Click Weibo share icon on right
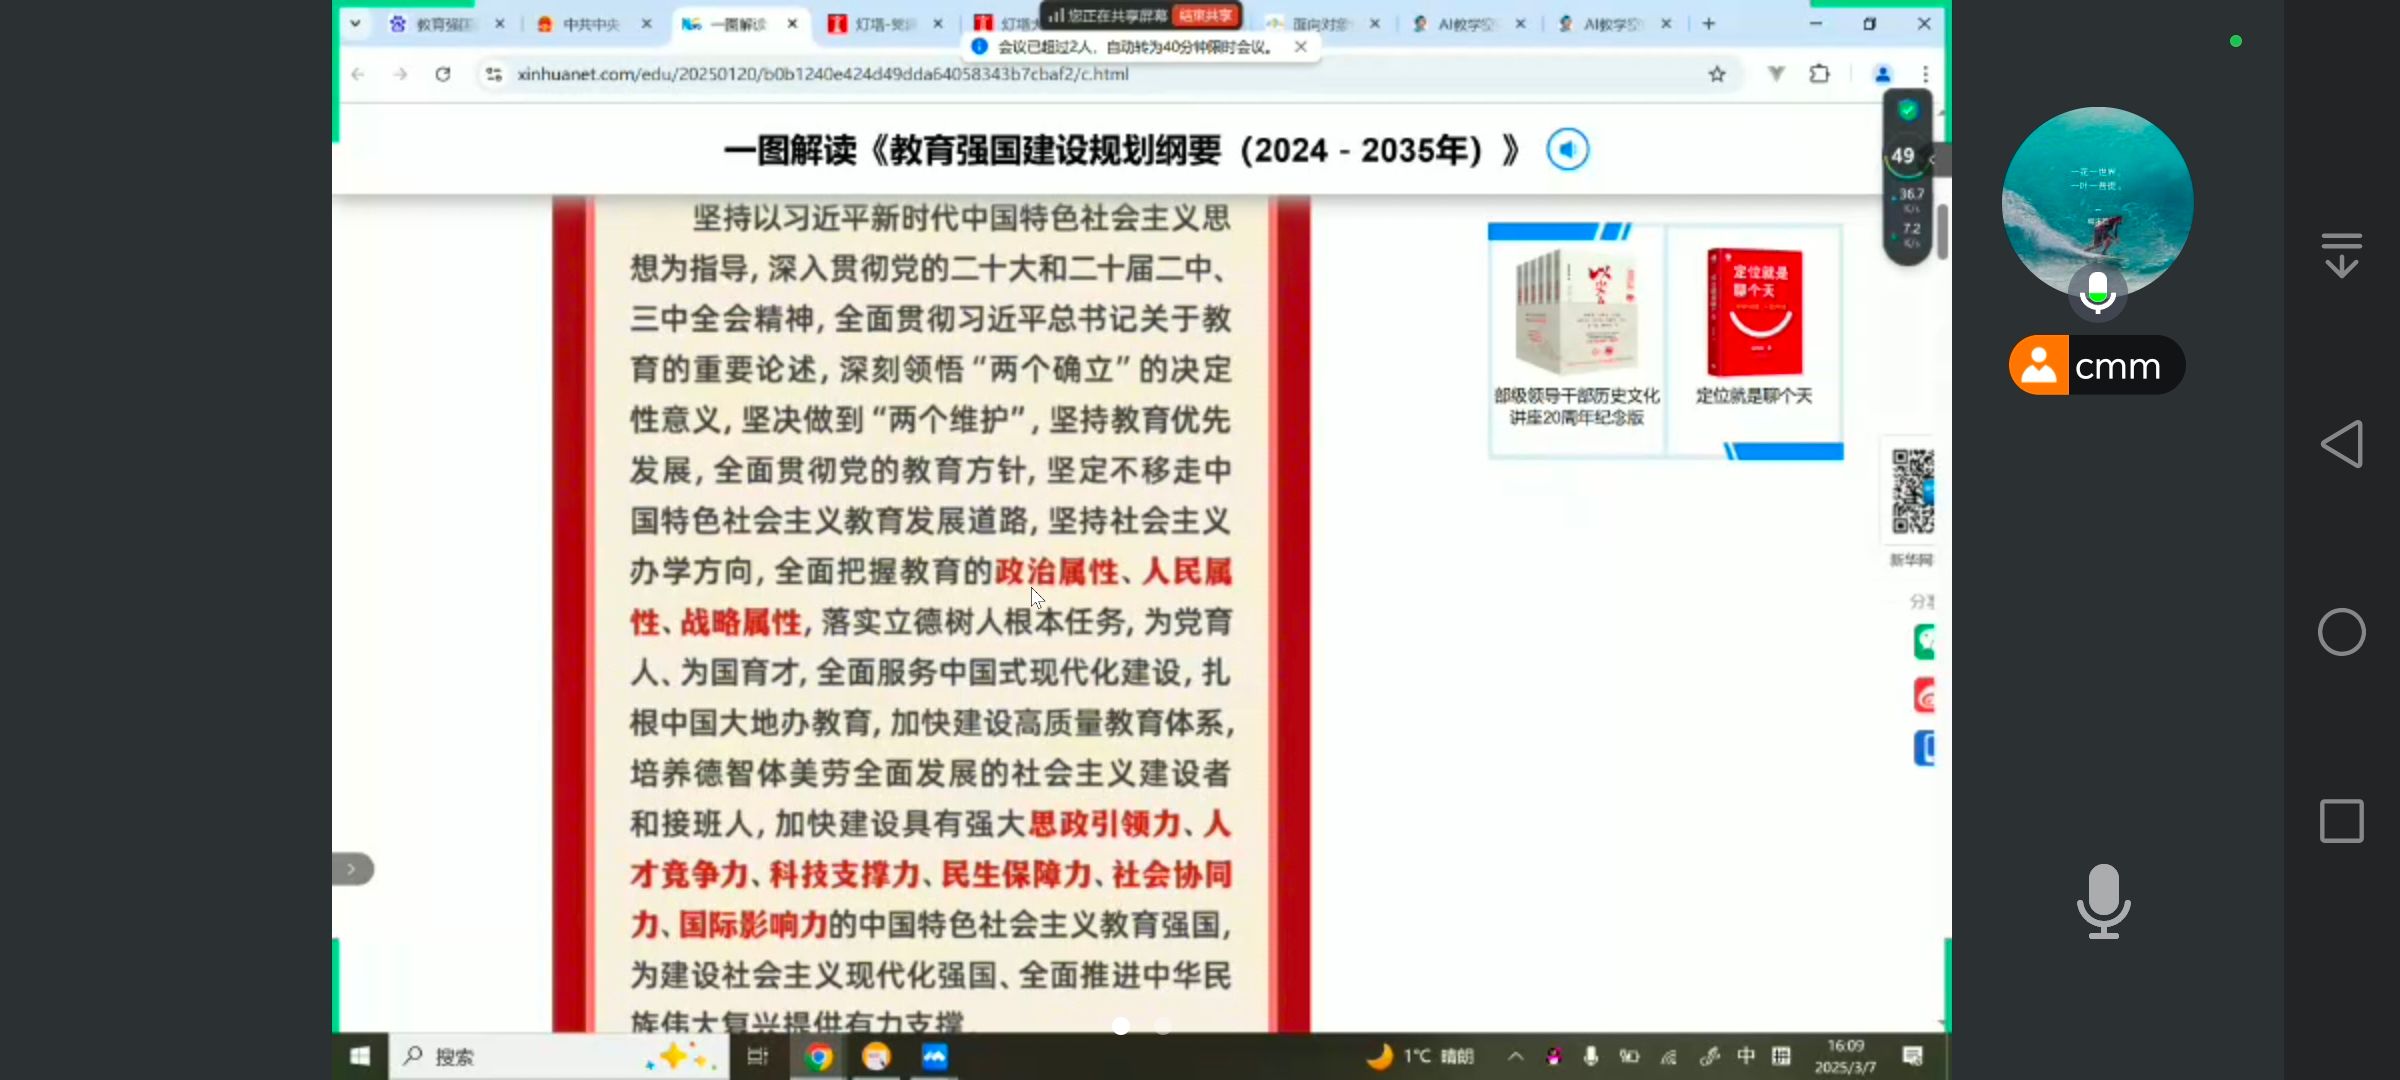Image resolution: width=2400 pixels, height=1080 pixels. (1924, 695)
